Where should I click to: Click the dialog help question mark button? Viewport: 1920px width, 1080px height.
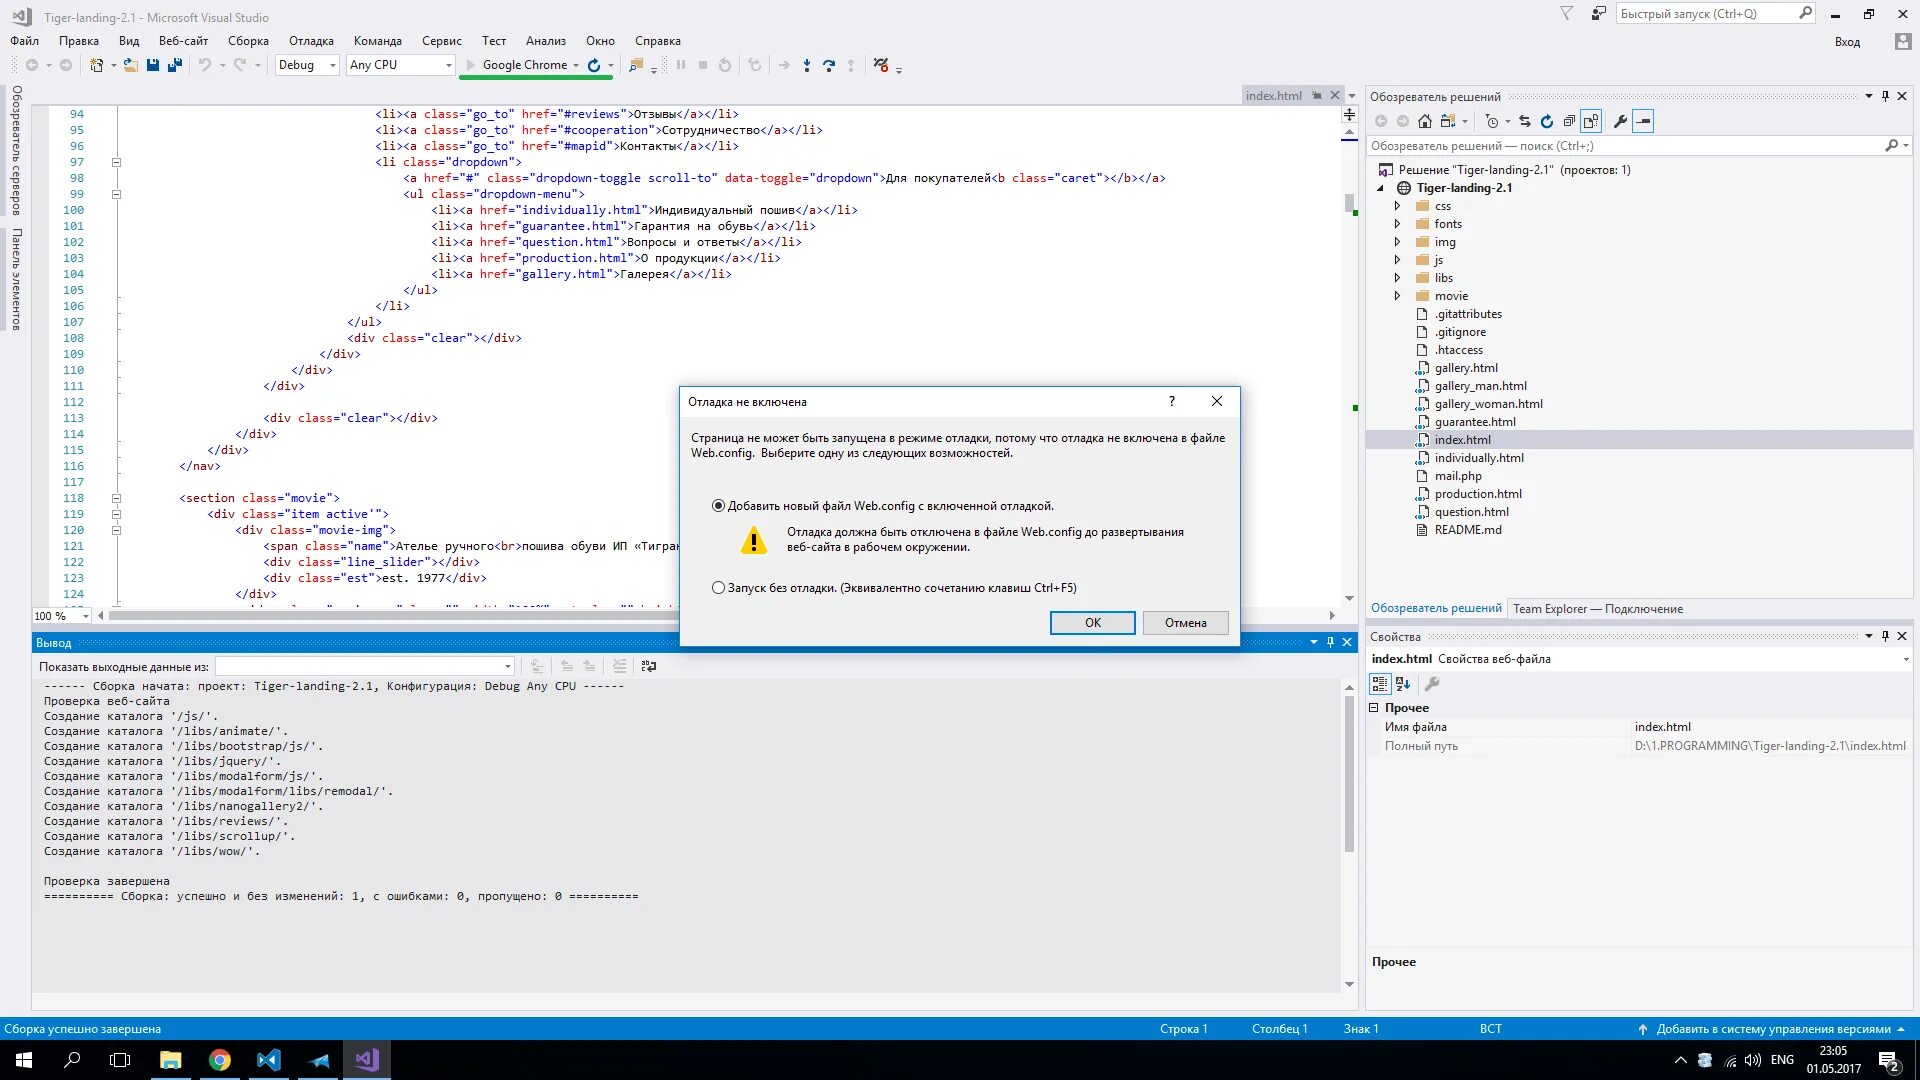click(x=1172, y=401)
